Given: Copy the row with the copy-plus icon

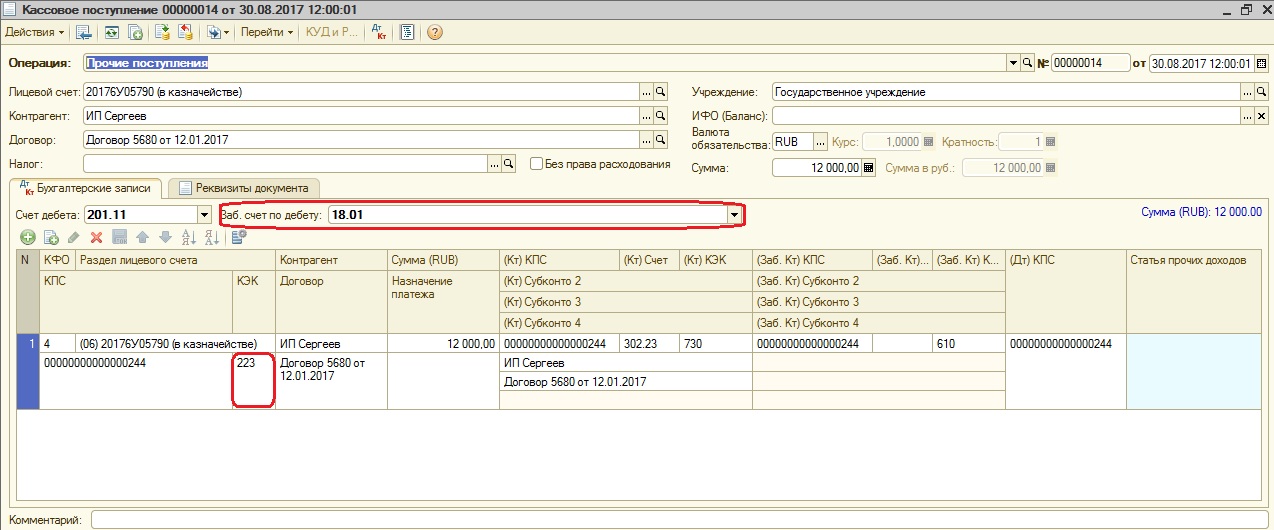Looking at the screenshot, I should (x=51, y=237).
